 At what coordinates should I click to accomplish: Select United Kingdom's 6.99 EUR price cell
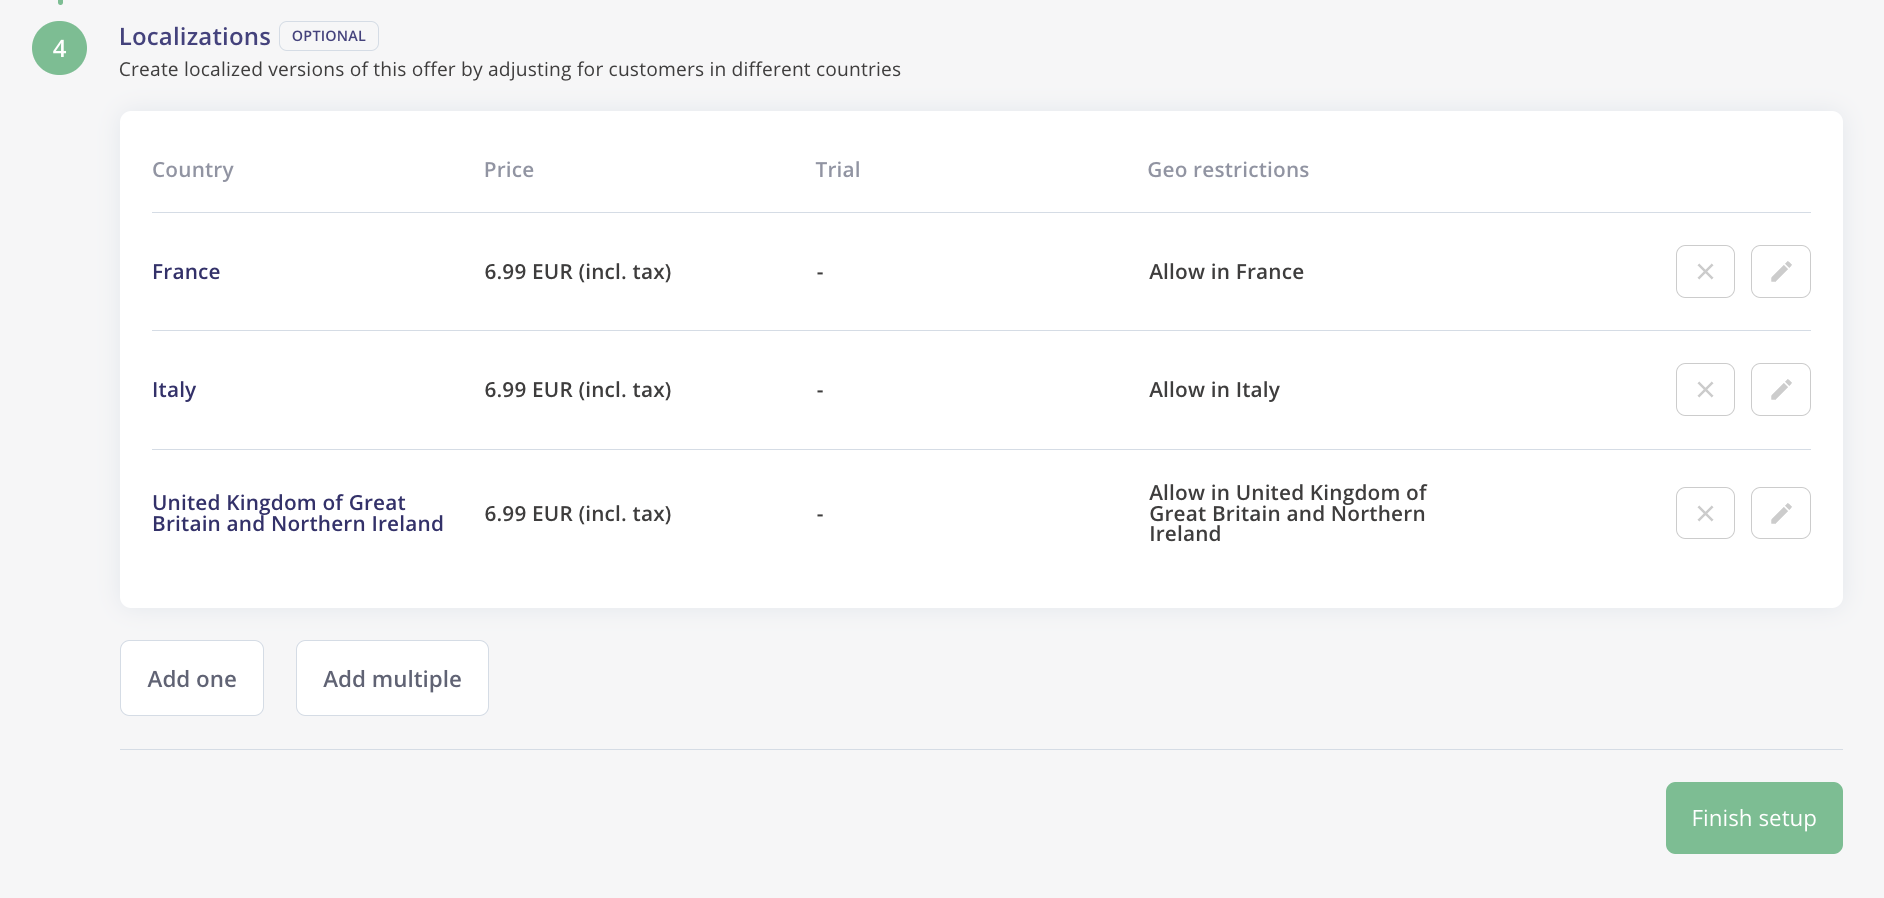(x=578, y=514)
